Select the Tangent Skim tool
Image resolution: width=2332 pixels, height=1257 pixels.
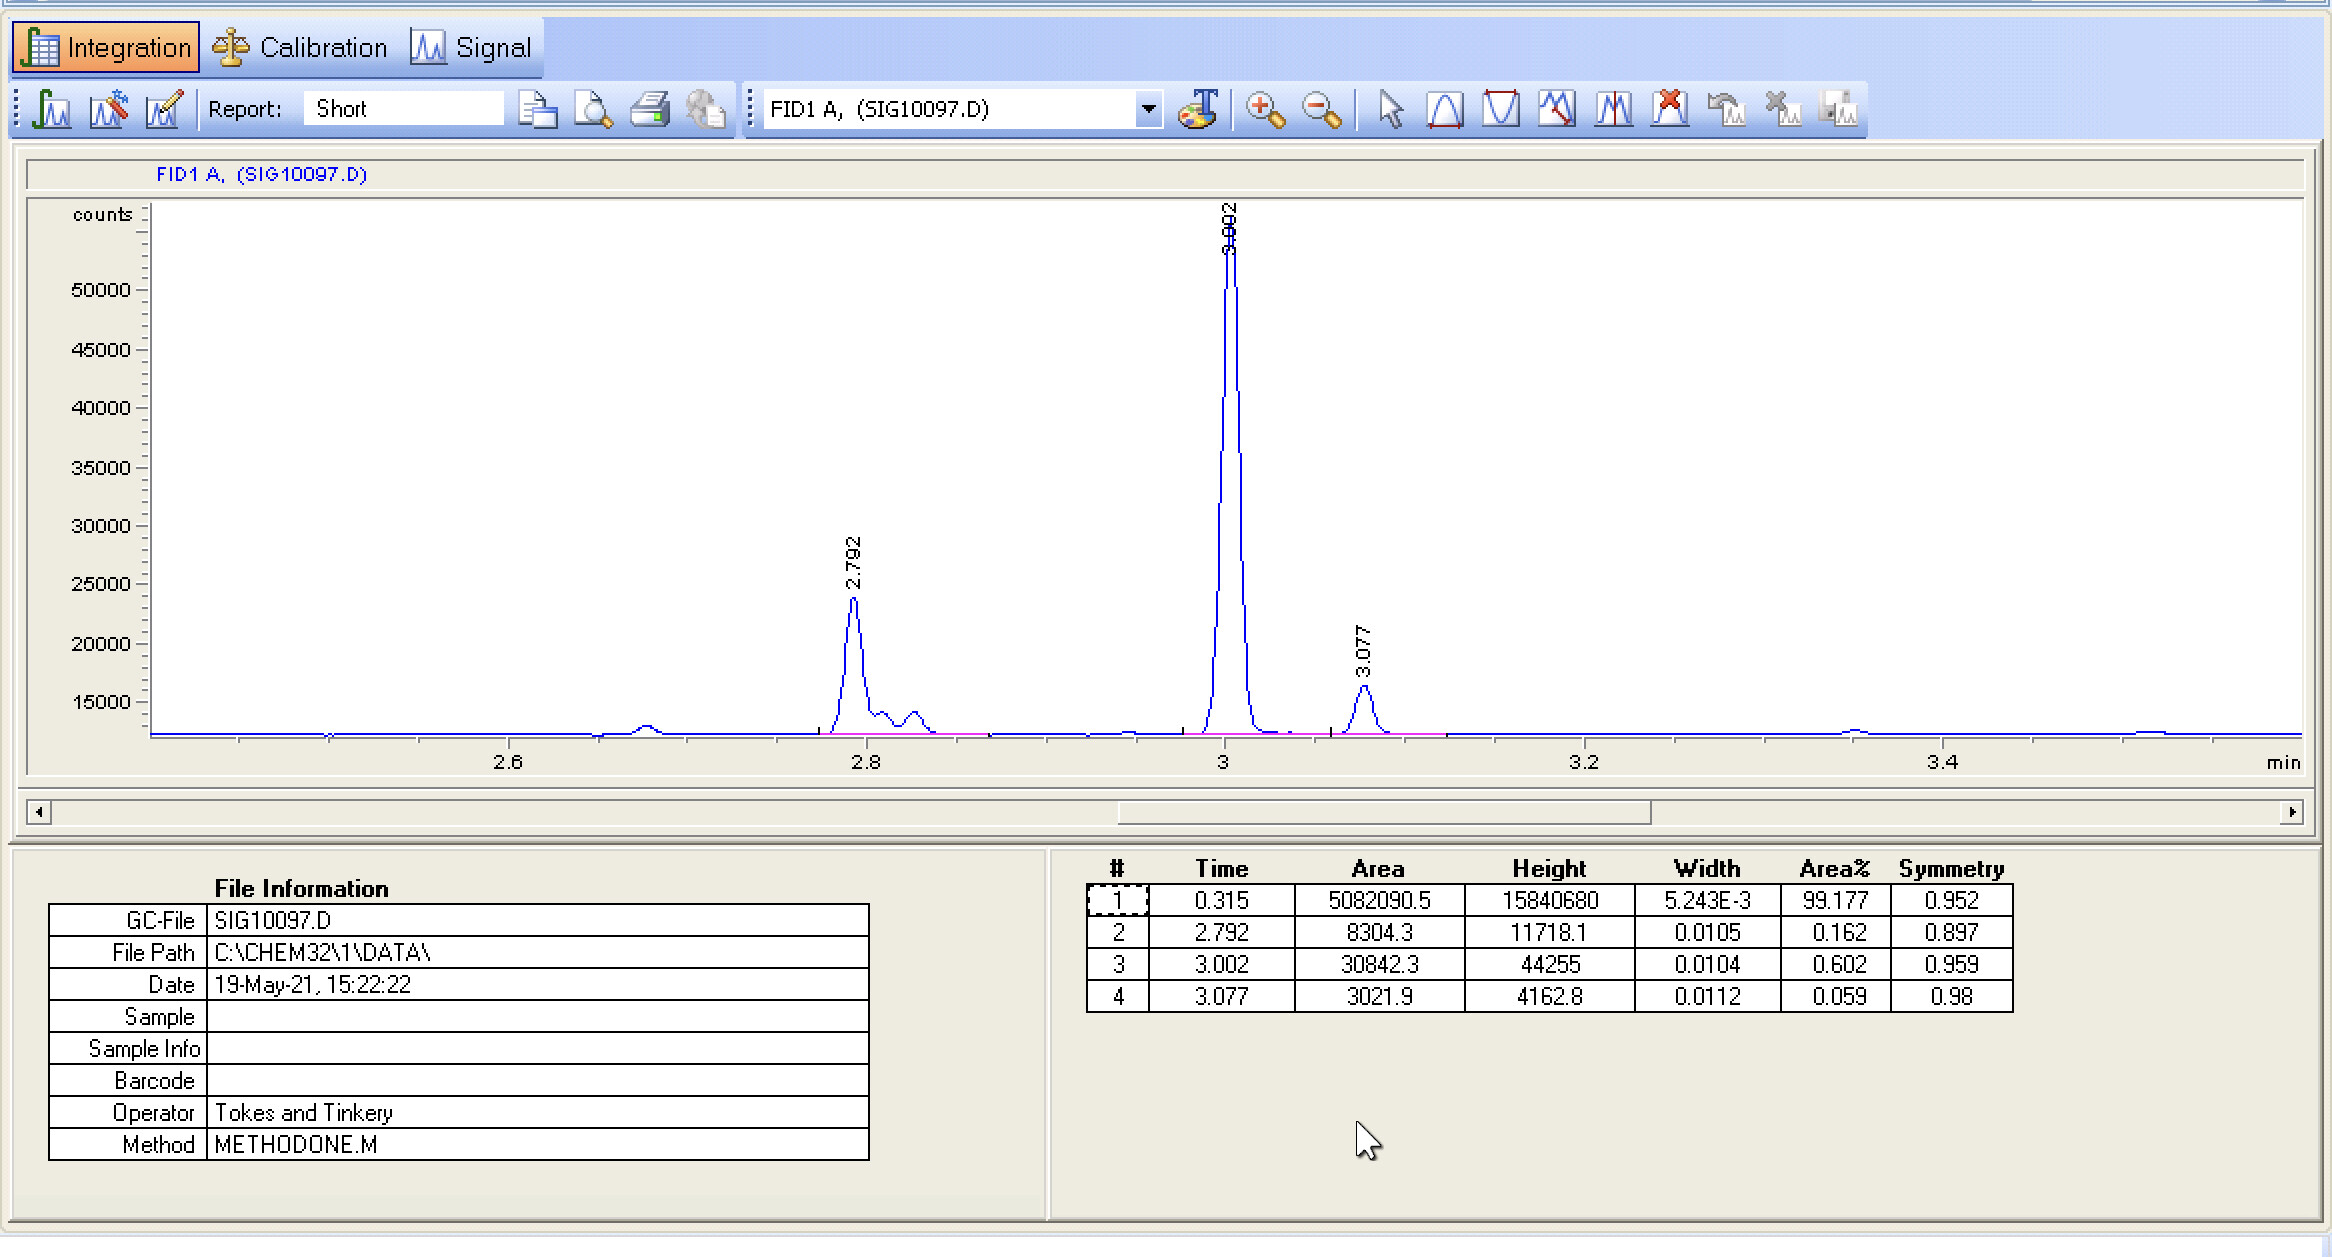tap(1557, 109)
